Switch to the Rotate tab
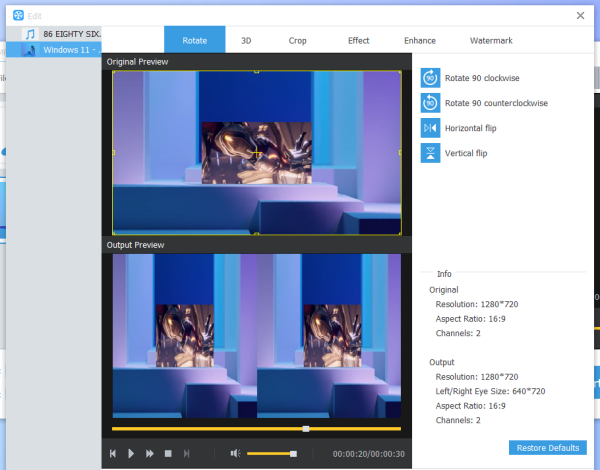 click(195, 40)
